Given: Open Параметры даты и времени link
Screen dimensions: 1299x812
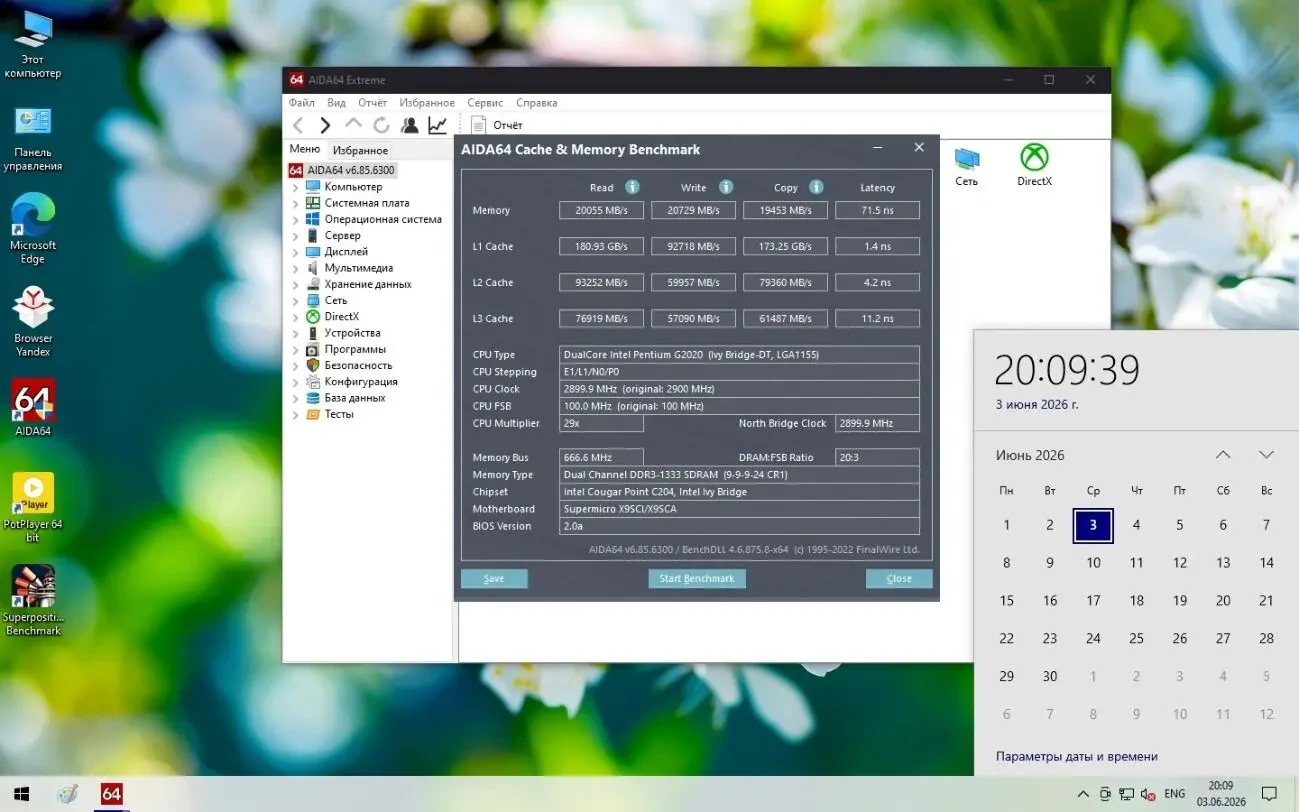Looking at the screenshot, I should (x=1077, y=756).
